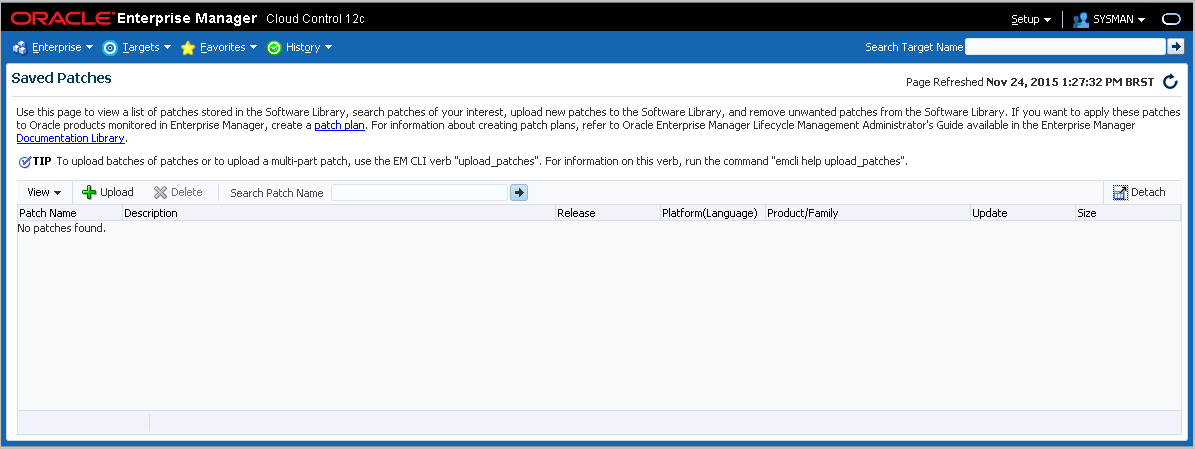Click the Oracle Enterprise Manager logo
1195x449 pixels.
click(133, 18)
